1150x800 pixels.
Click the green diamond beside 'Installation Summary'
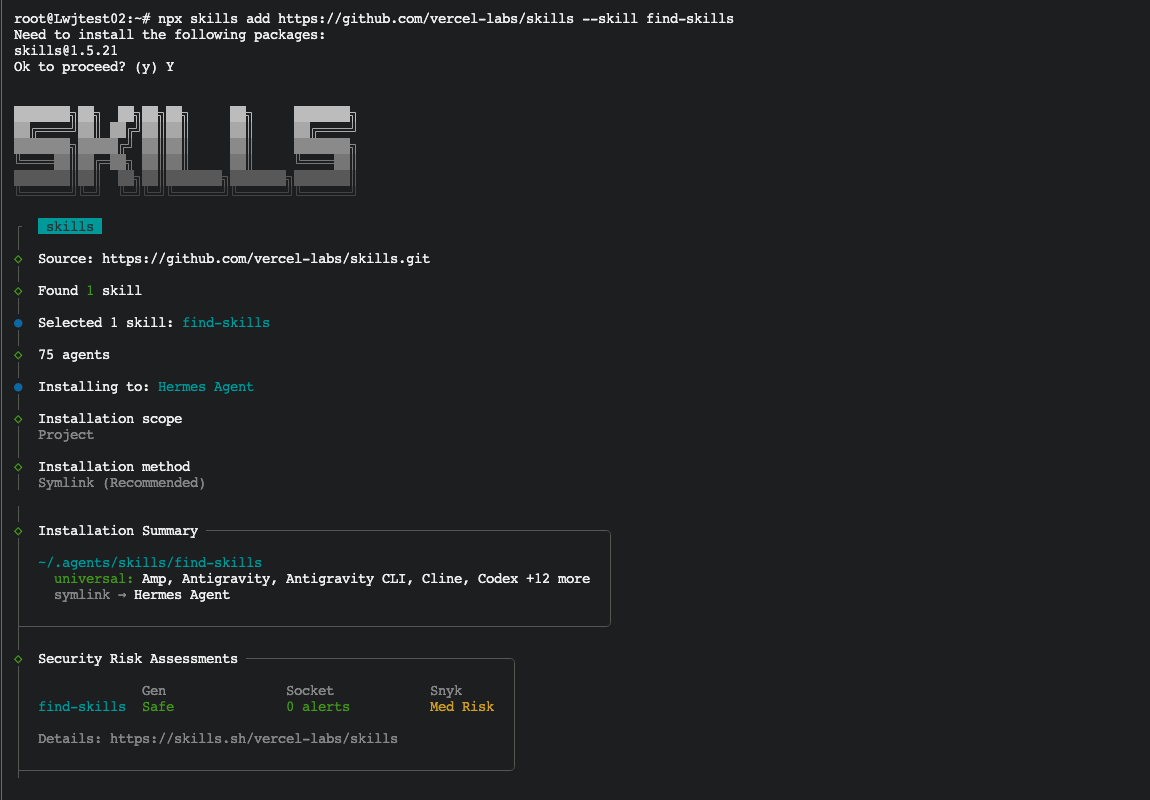click(18, 531)
